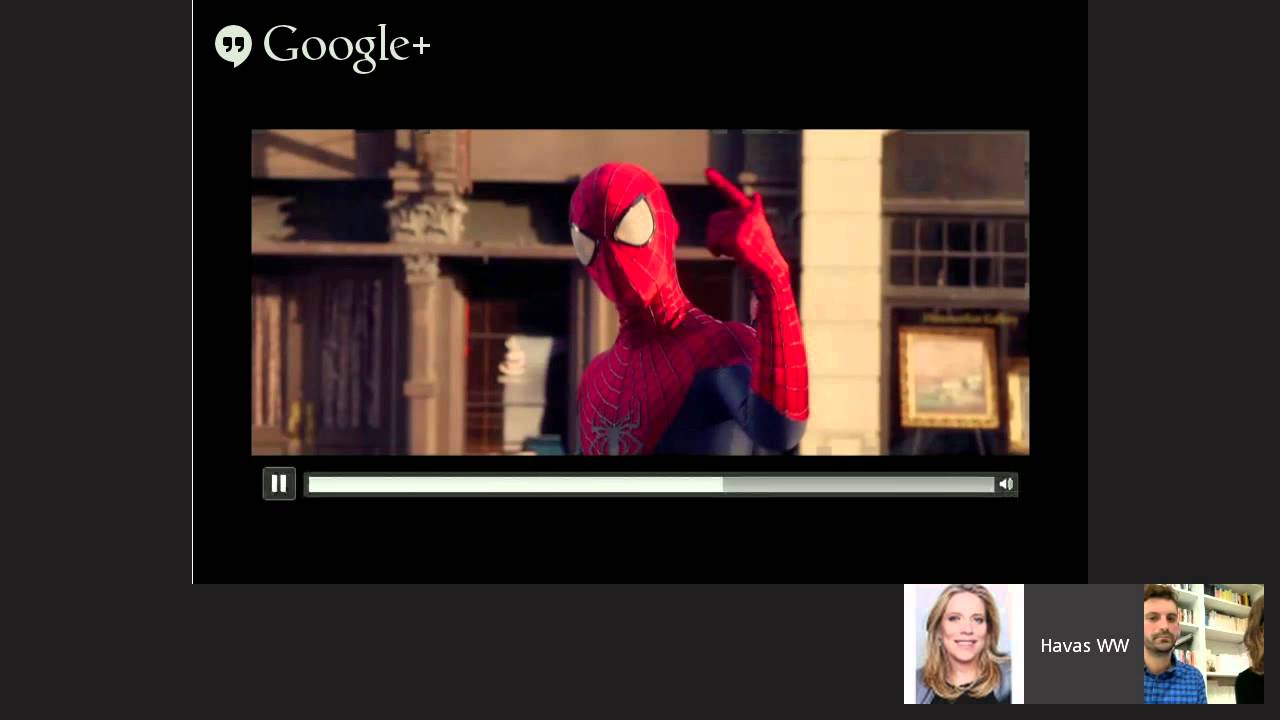
Task: Click the Google+ Hangouts logo
Action: [322, 46]
